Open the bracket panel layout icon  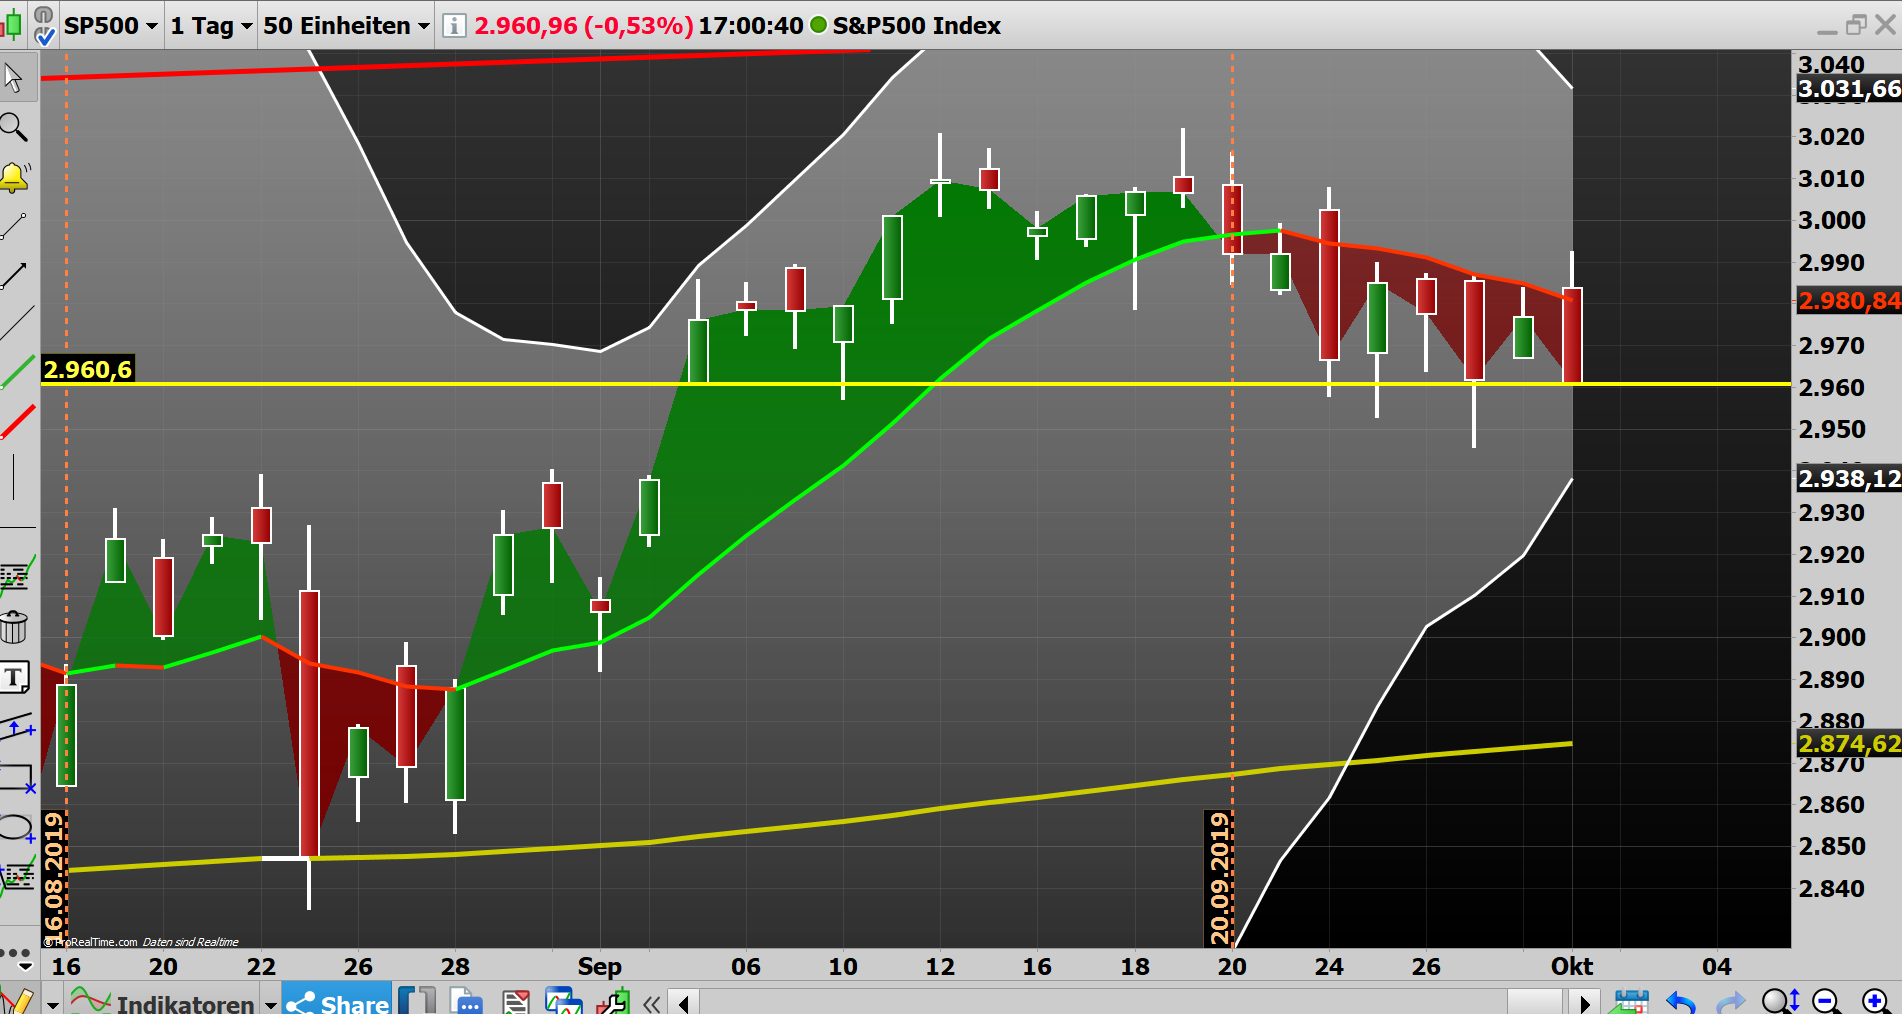(x=417, y=1001)
